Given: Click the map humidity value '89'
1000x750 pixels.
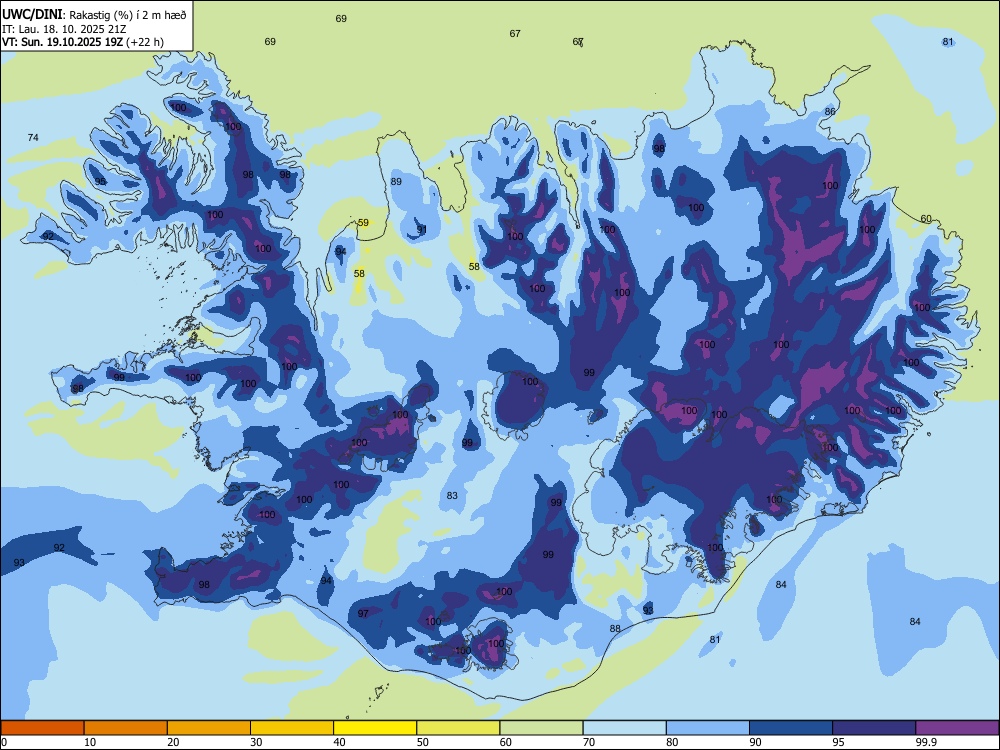Looking at the screenshot, I should (x=396, y=181).
